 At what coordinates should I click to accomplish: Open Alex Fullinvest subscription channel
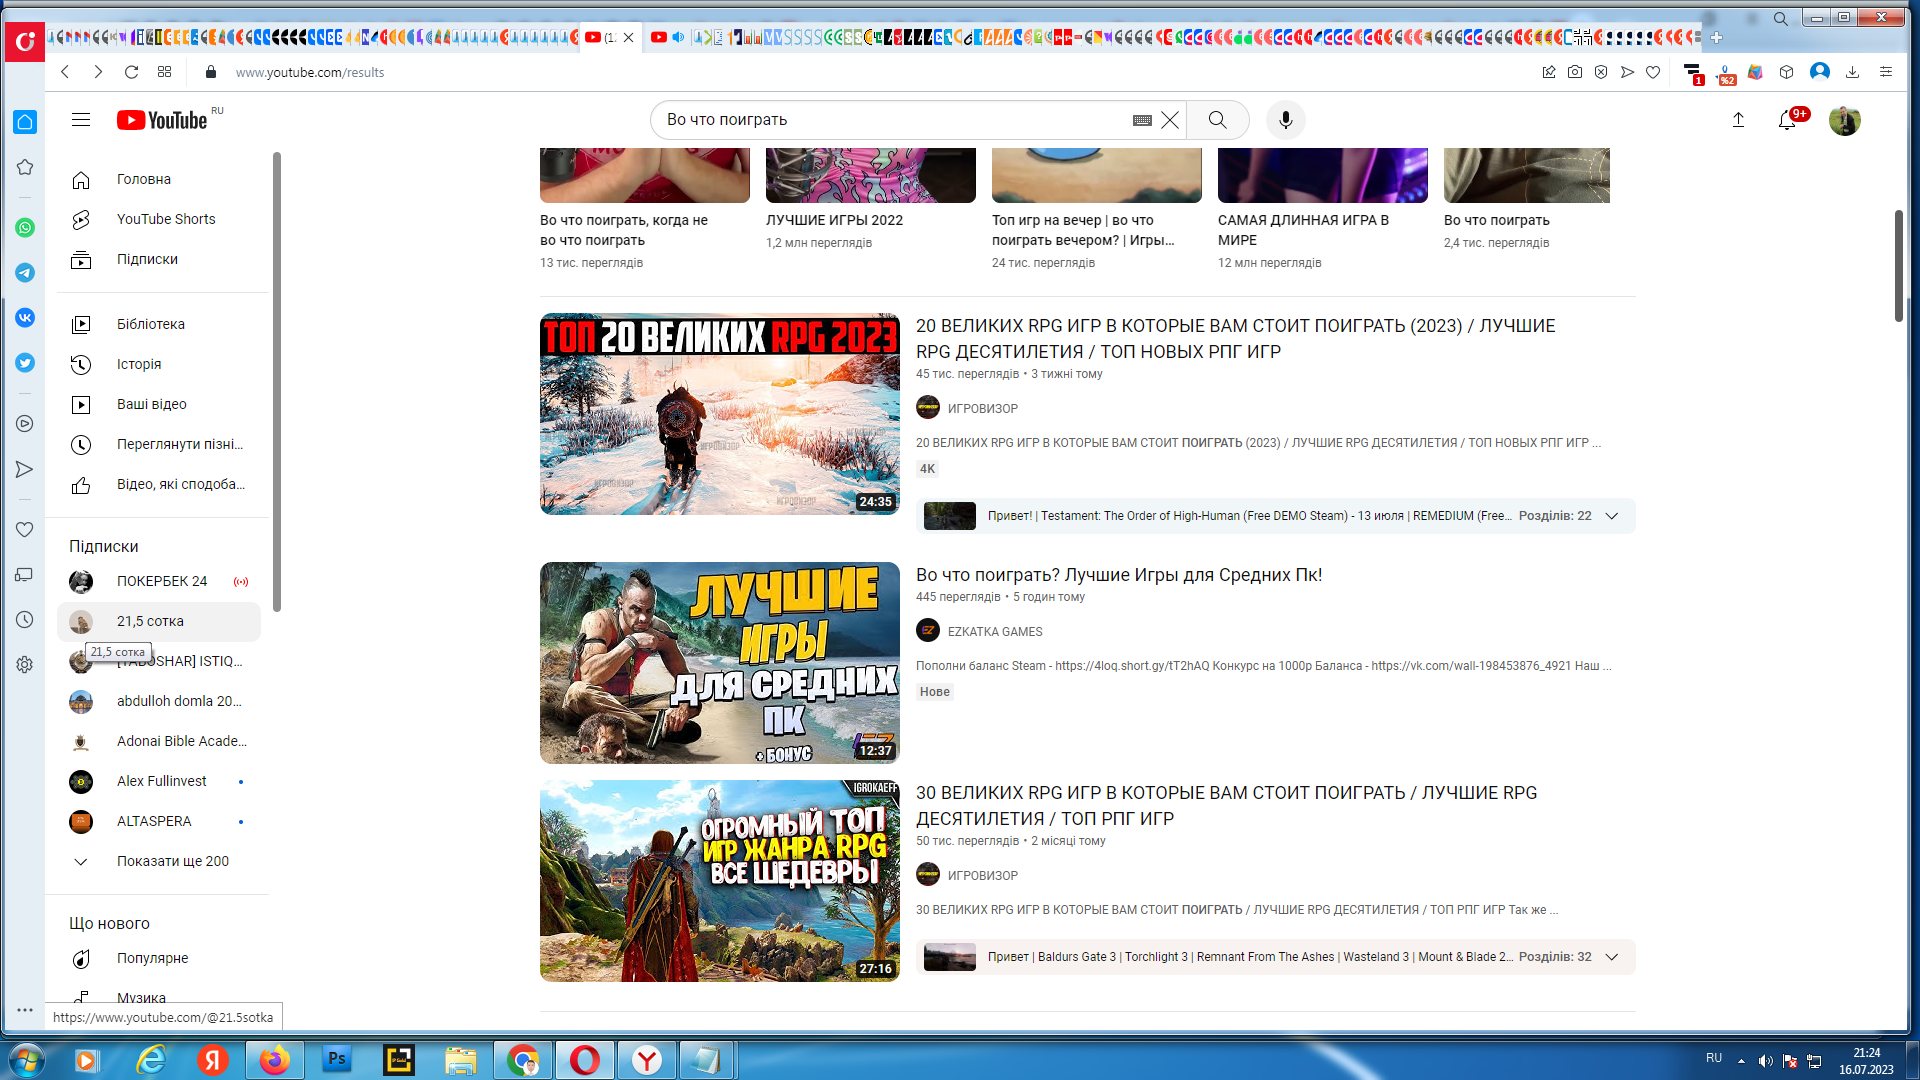(x=159, y=781)
